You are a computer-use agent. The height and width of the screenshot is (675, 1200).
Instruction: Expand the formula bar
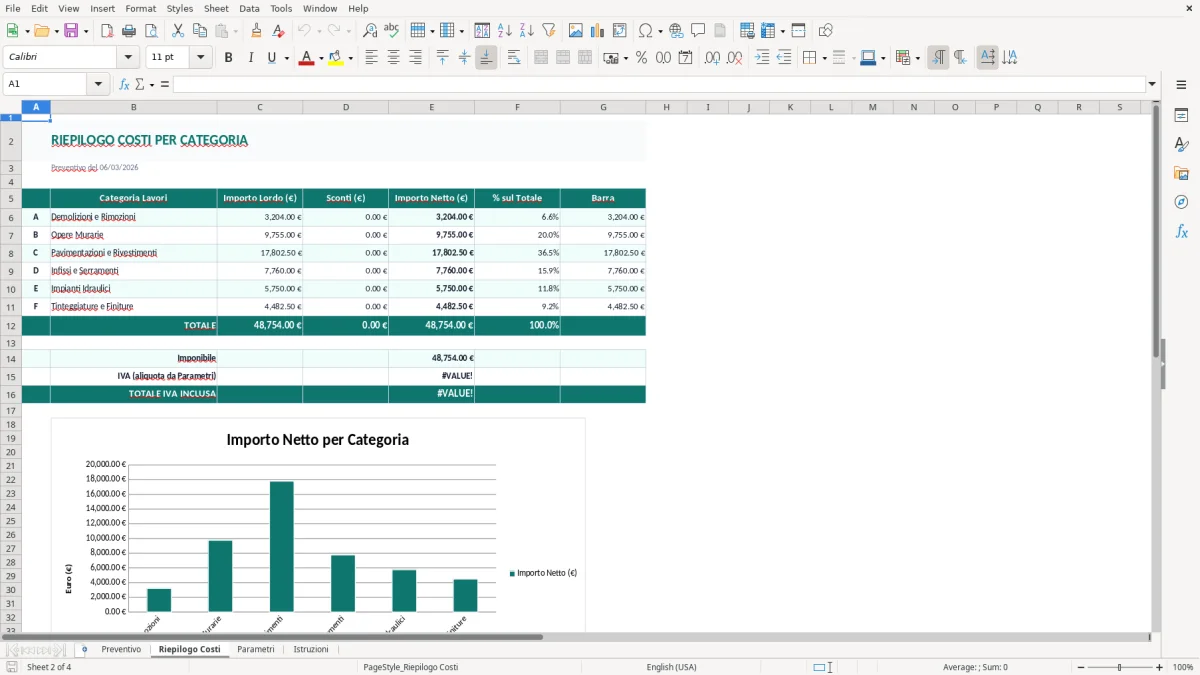pyautogui.click(x=1152, y=84)
